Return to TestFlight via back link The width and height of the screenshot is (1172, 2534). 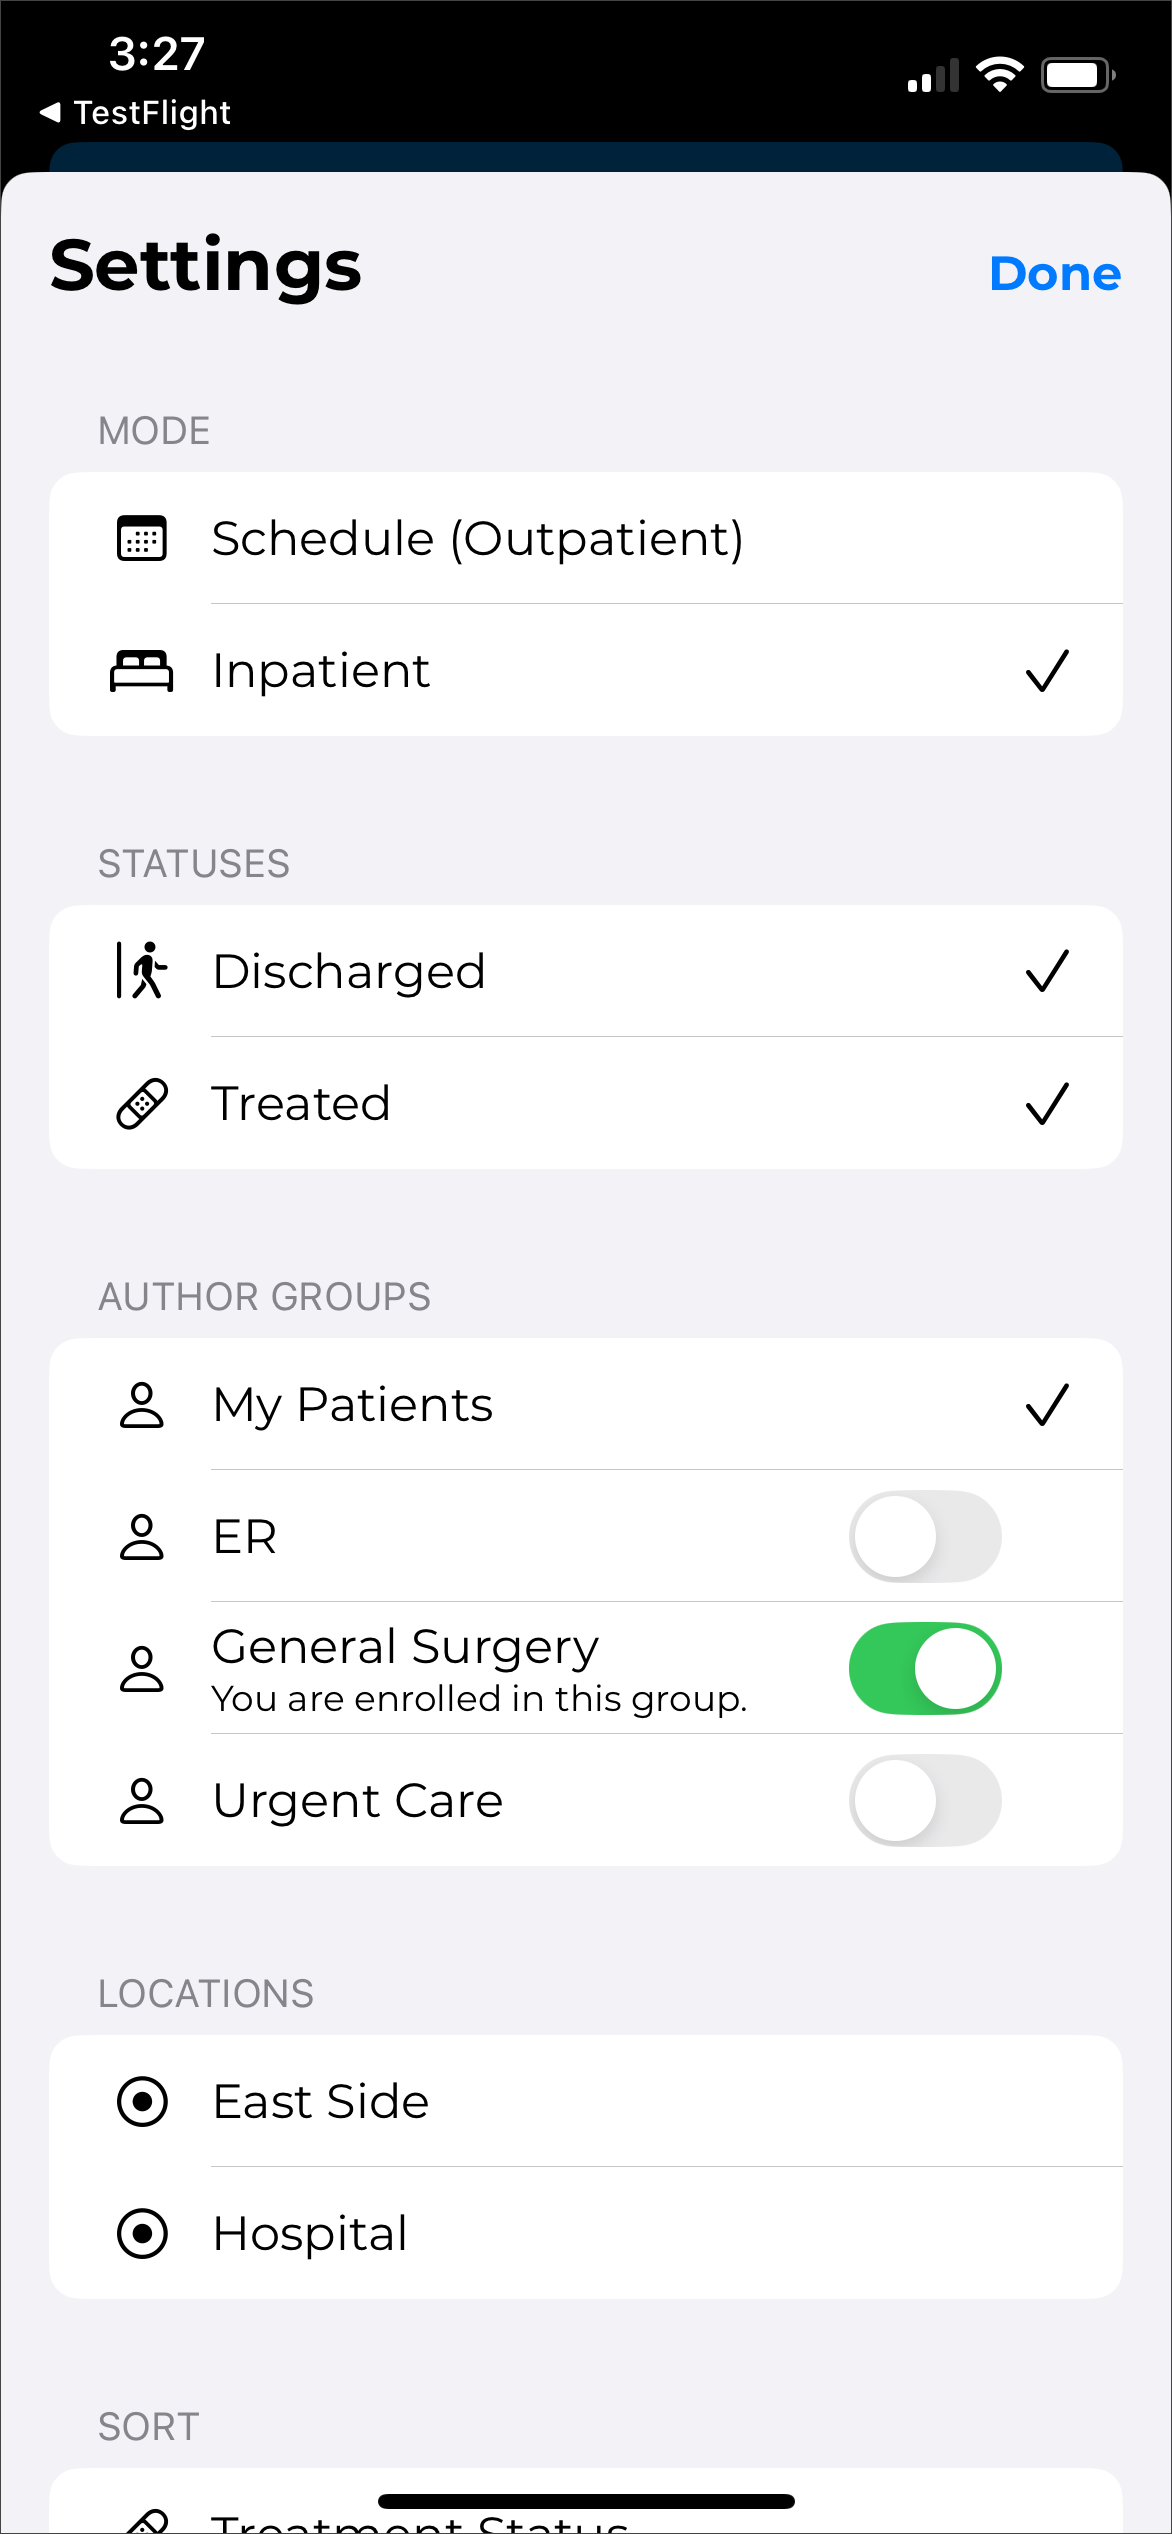pos(136,113)
